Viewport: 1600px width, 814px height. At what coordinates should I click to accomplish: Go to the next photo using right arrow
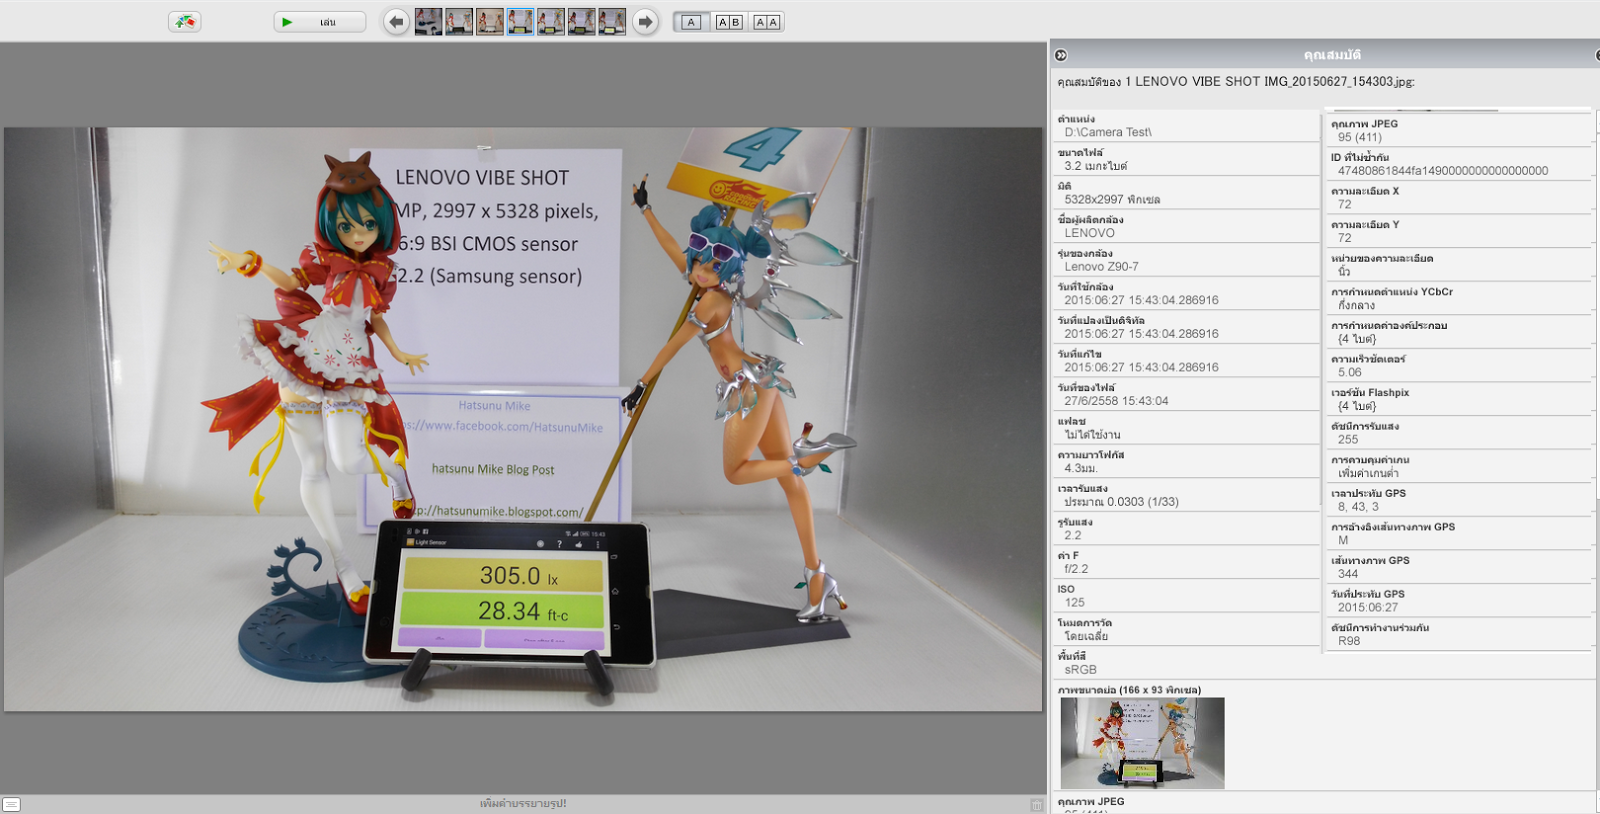645,22
